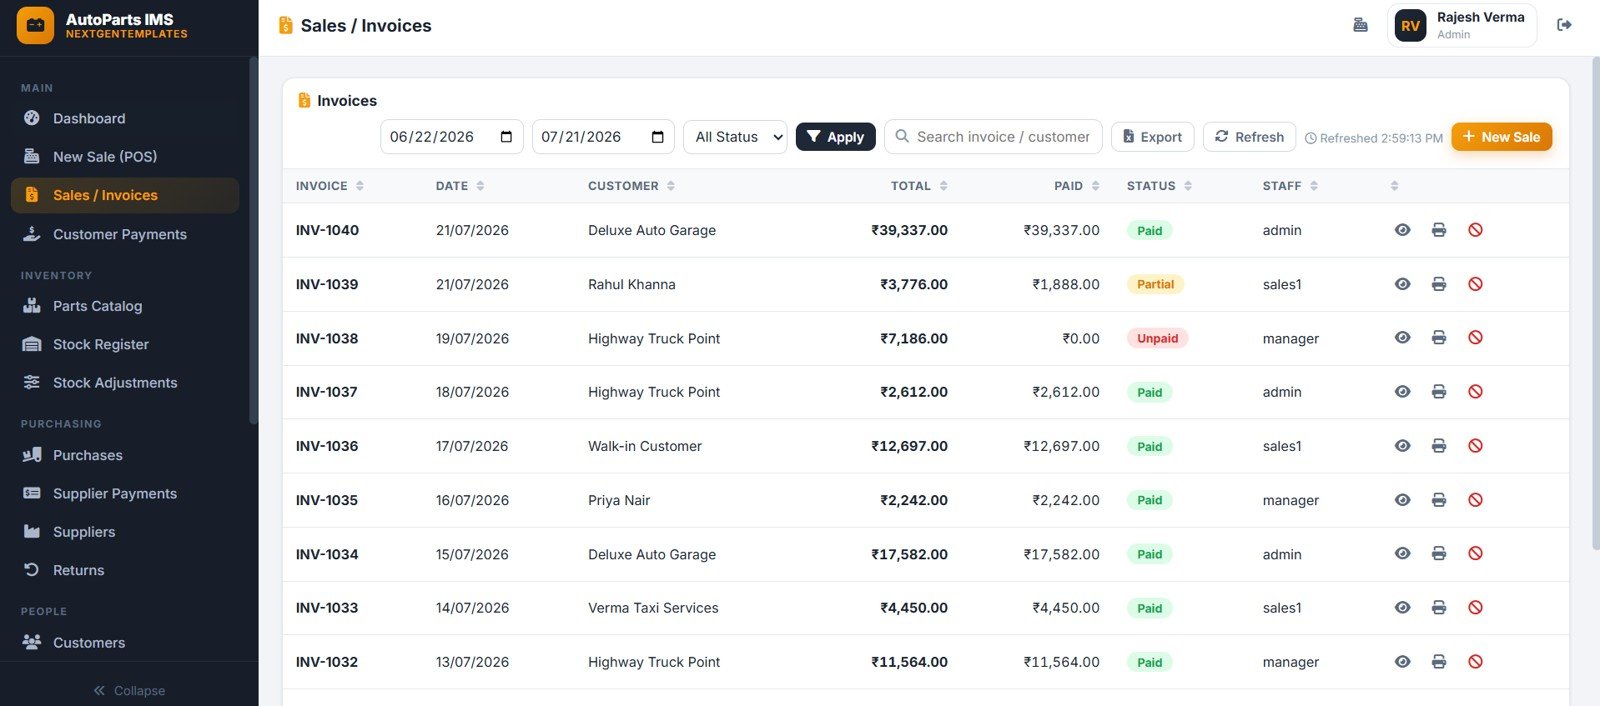Print invoice INV-1032
This screenshot has width=1600, height=706.
[1439, 662]
